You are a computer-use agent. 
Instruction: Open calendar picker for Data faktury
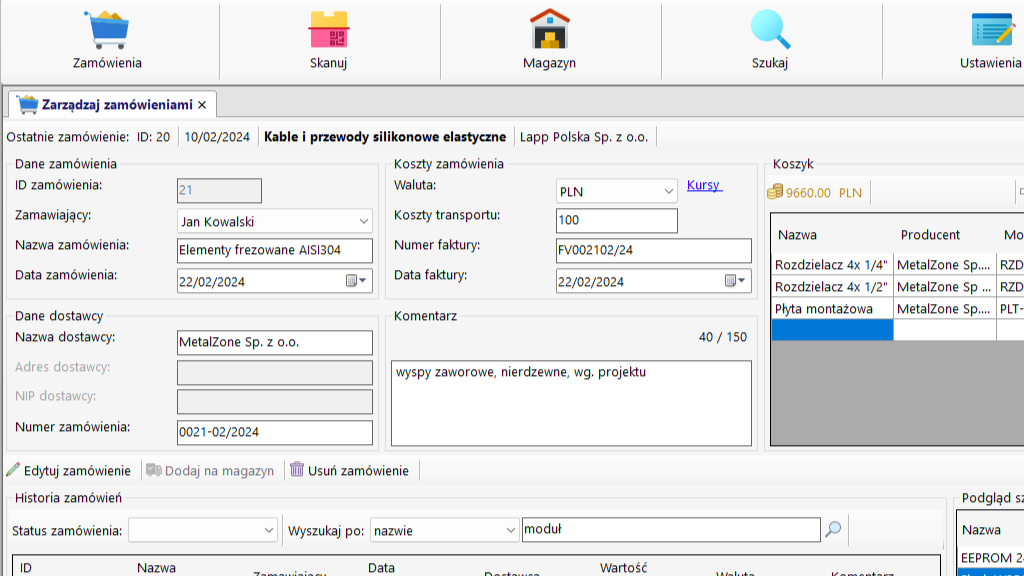(736, 281)
